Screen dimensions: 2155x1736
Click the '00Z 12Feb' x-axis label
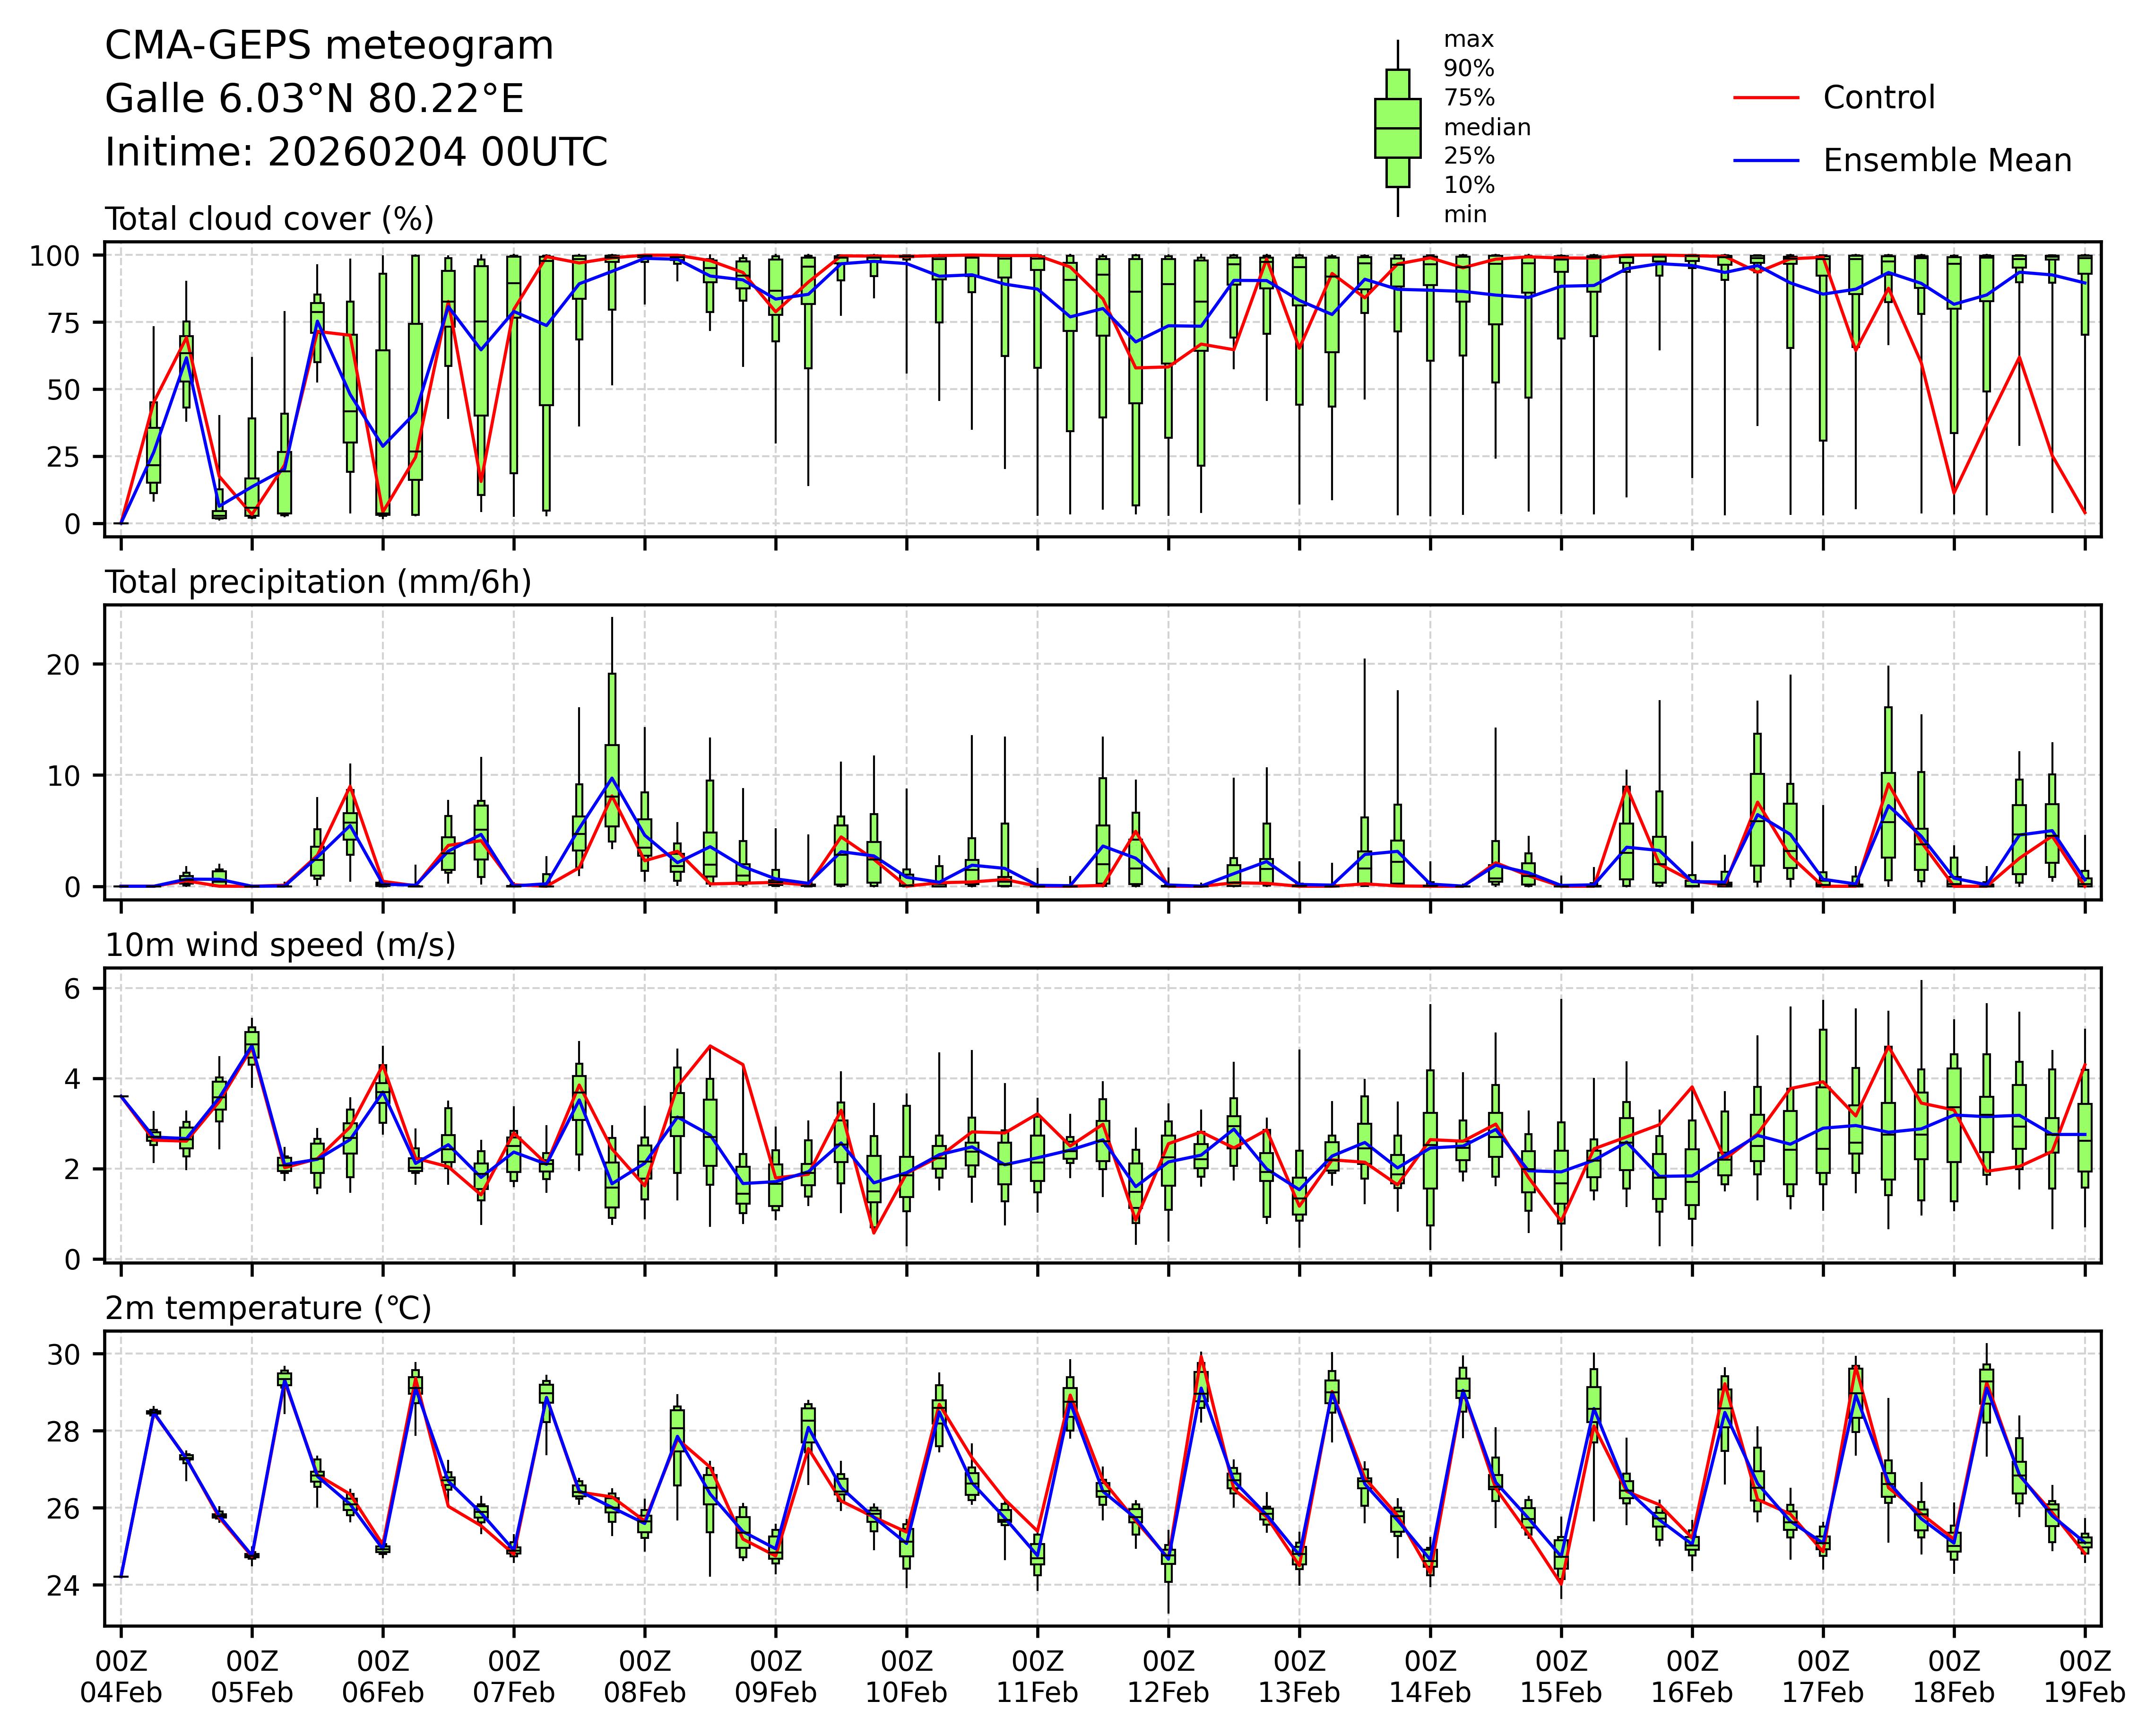(1168, 1677)
